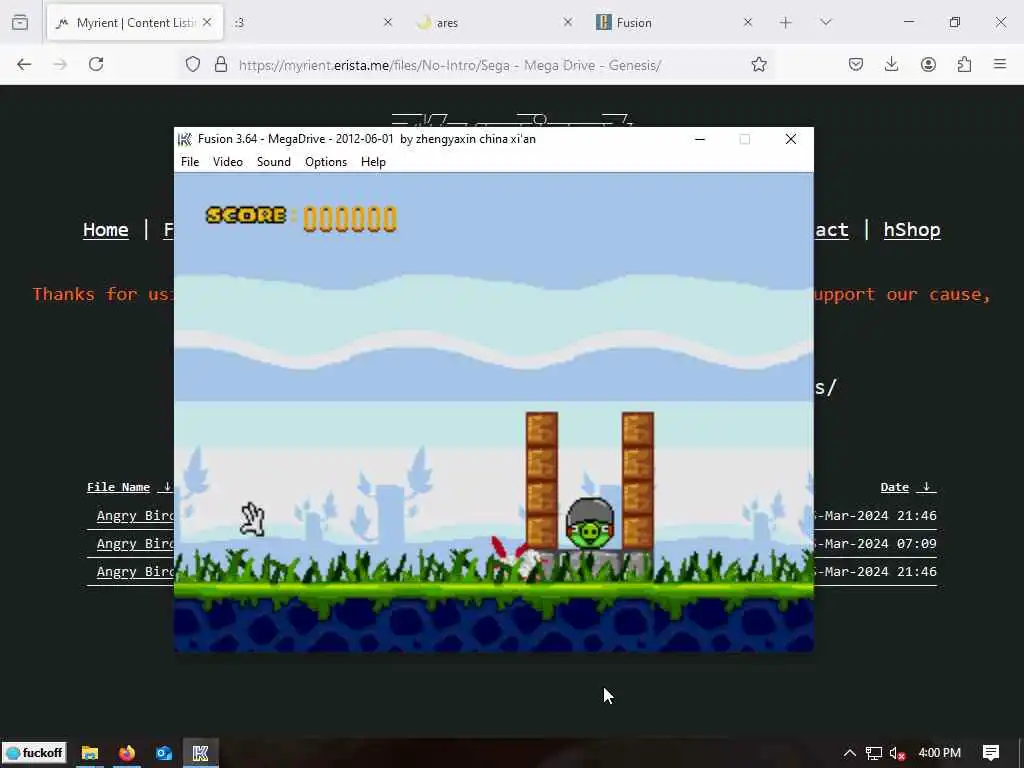
Task: Open the Sound menu in Fusion
Action: click(274, 162)
